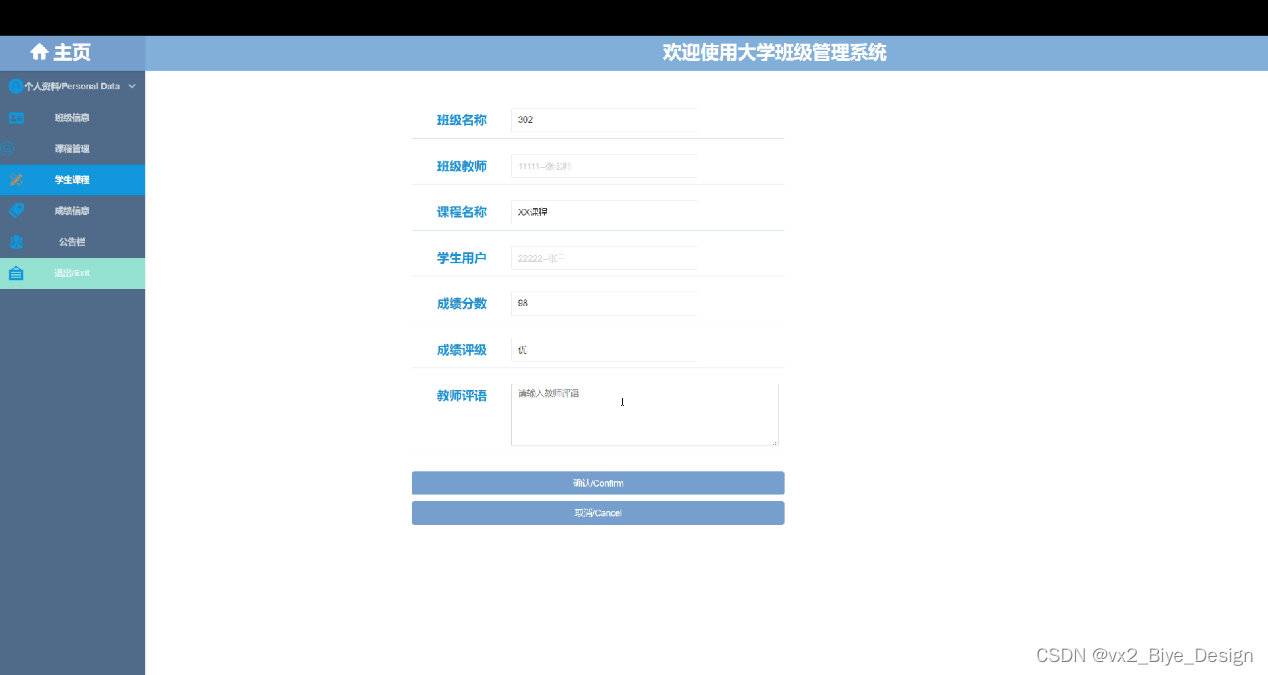Click the user avatar icon for 个人资料

click(15, 86)
